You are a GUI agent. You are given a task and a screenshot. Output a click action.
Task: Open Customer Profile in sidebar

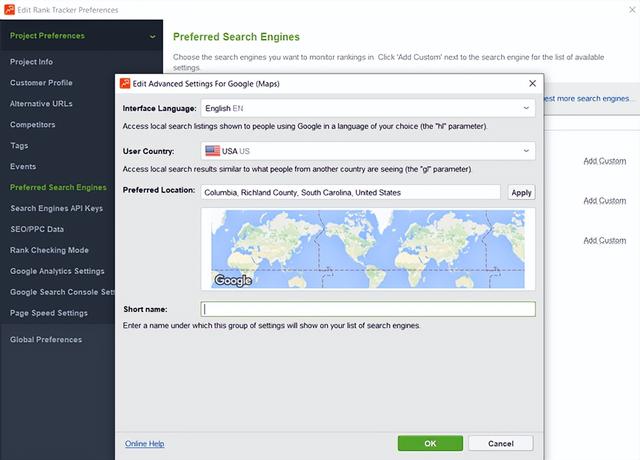41,82
